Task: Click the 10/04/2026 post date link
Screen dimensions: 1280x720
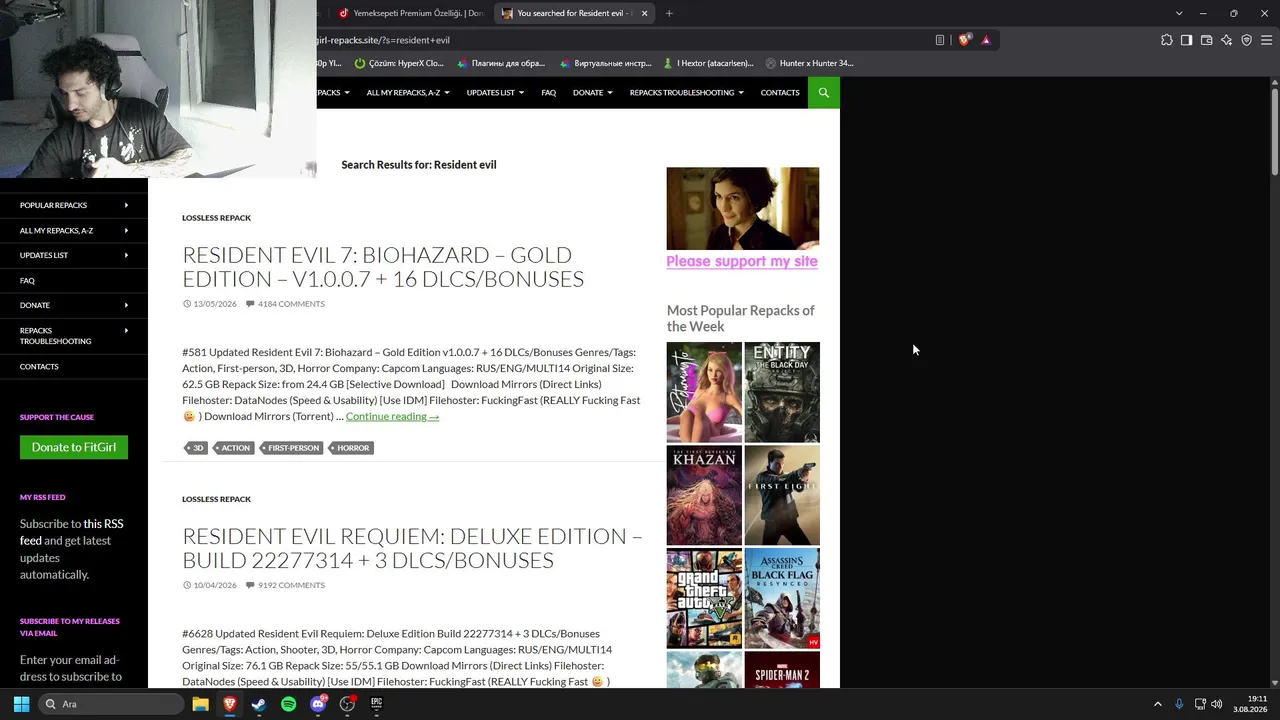Action: tap(215, 585)
